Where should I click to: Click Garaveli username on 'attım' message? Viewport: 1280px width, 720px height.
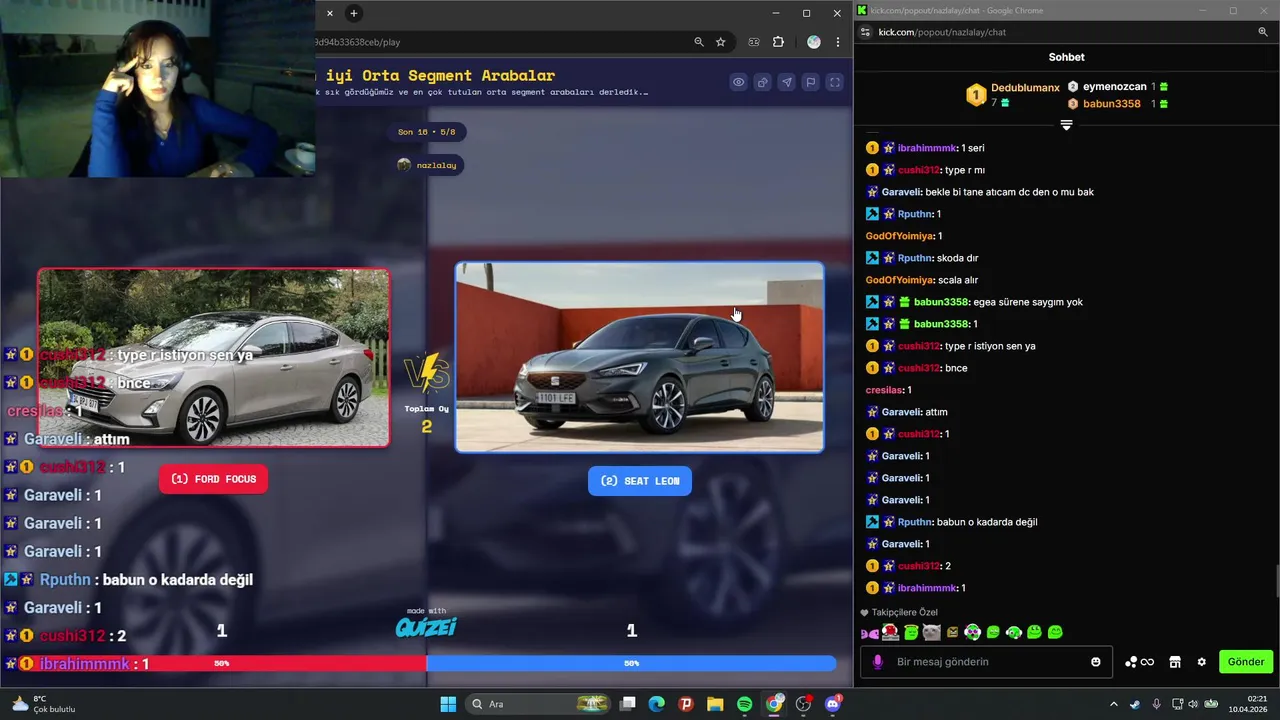901,412
